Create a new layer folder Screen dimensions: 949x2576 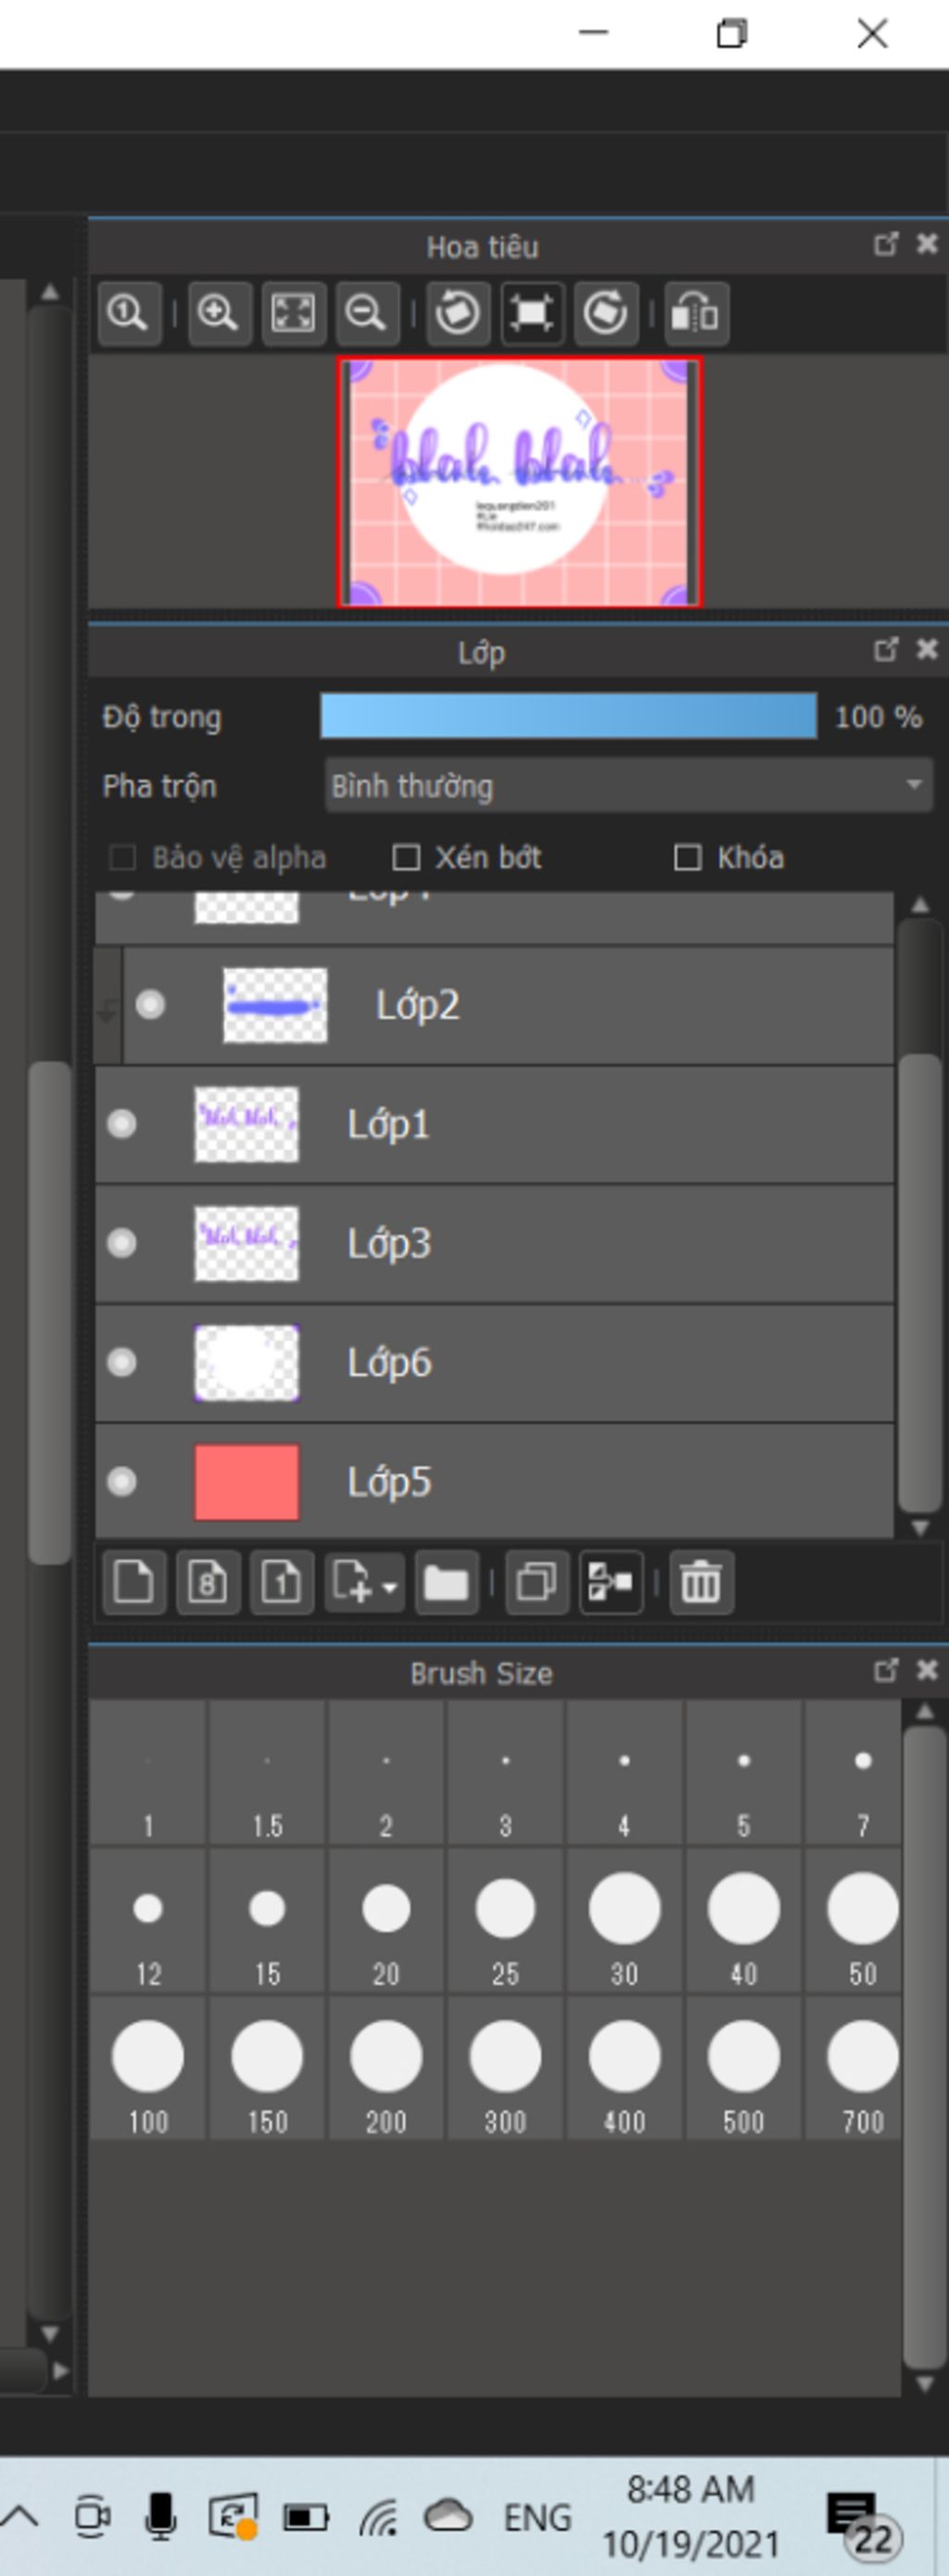coord(446,1583)
